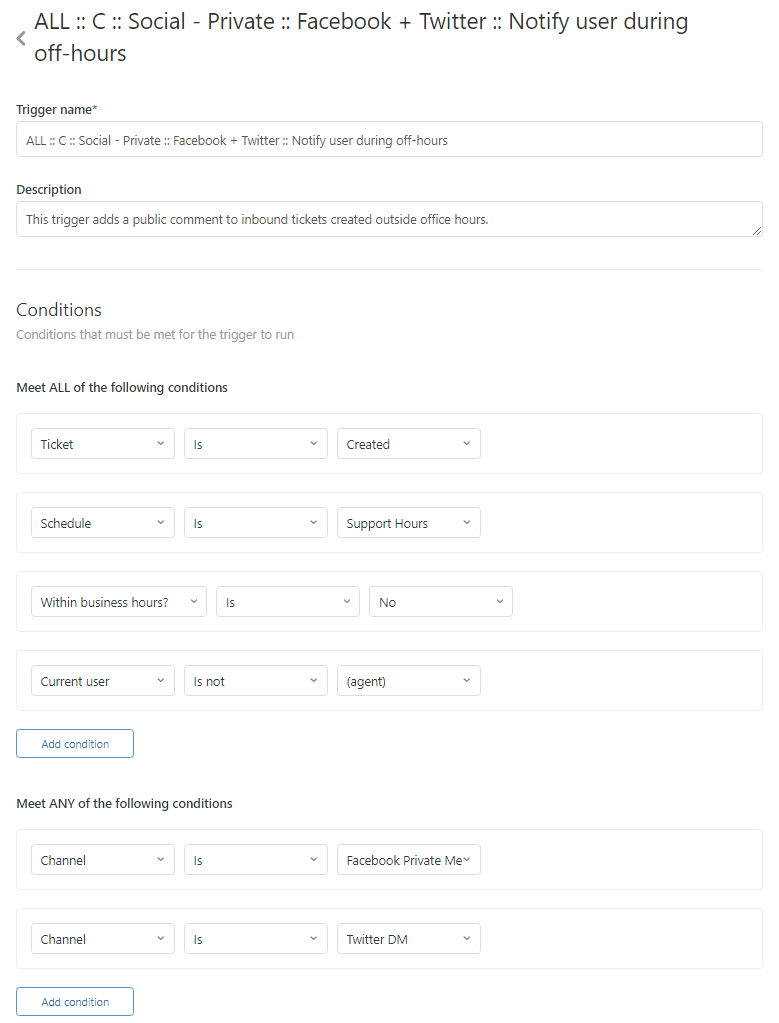The height and width of the screenshot is (1023, 779).
Task: Click the chevron on the Ticket dropdown
Action: click(160, 443)
